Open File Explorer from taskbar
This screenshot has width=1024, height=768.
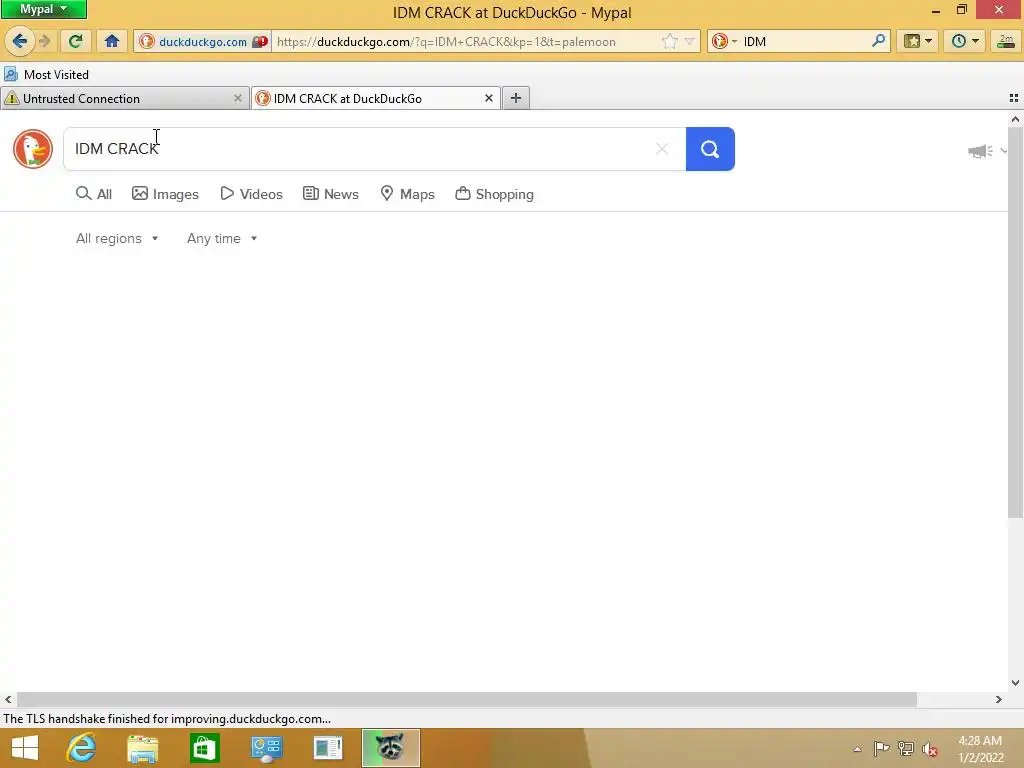pyautogui.click(x=142, y=748)
